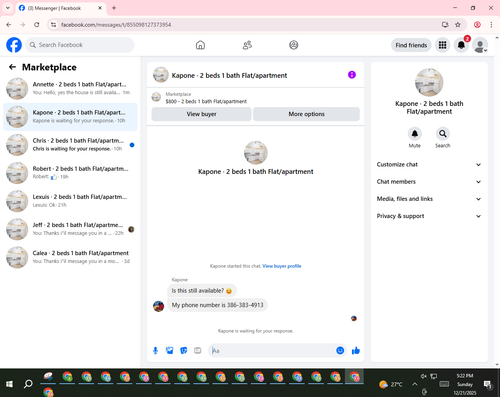Choose a GIF icon
Image resolution: width=500 pixels, height=397 pixels.
click(198, 350)
